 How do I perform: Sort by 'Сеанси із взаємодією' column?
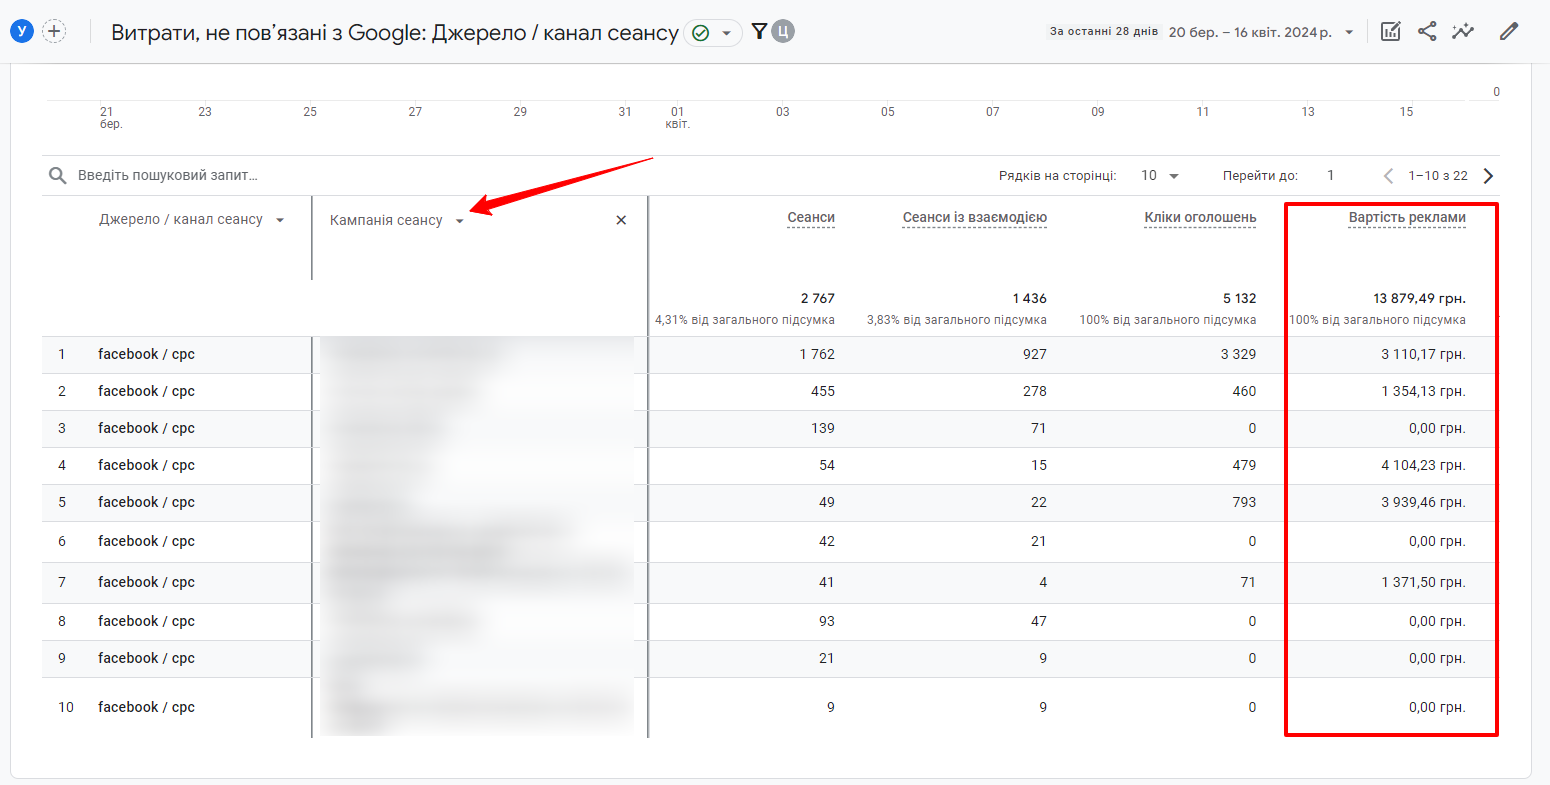click(x=975, y=218)
